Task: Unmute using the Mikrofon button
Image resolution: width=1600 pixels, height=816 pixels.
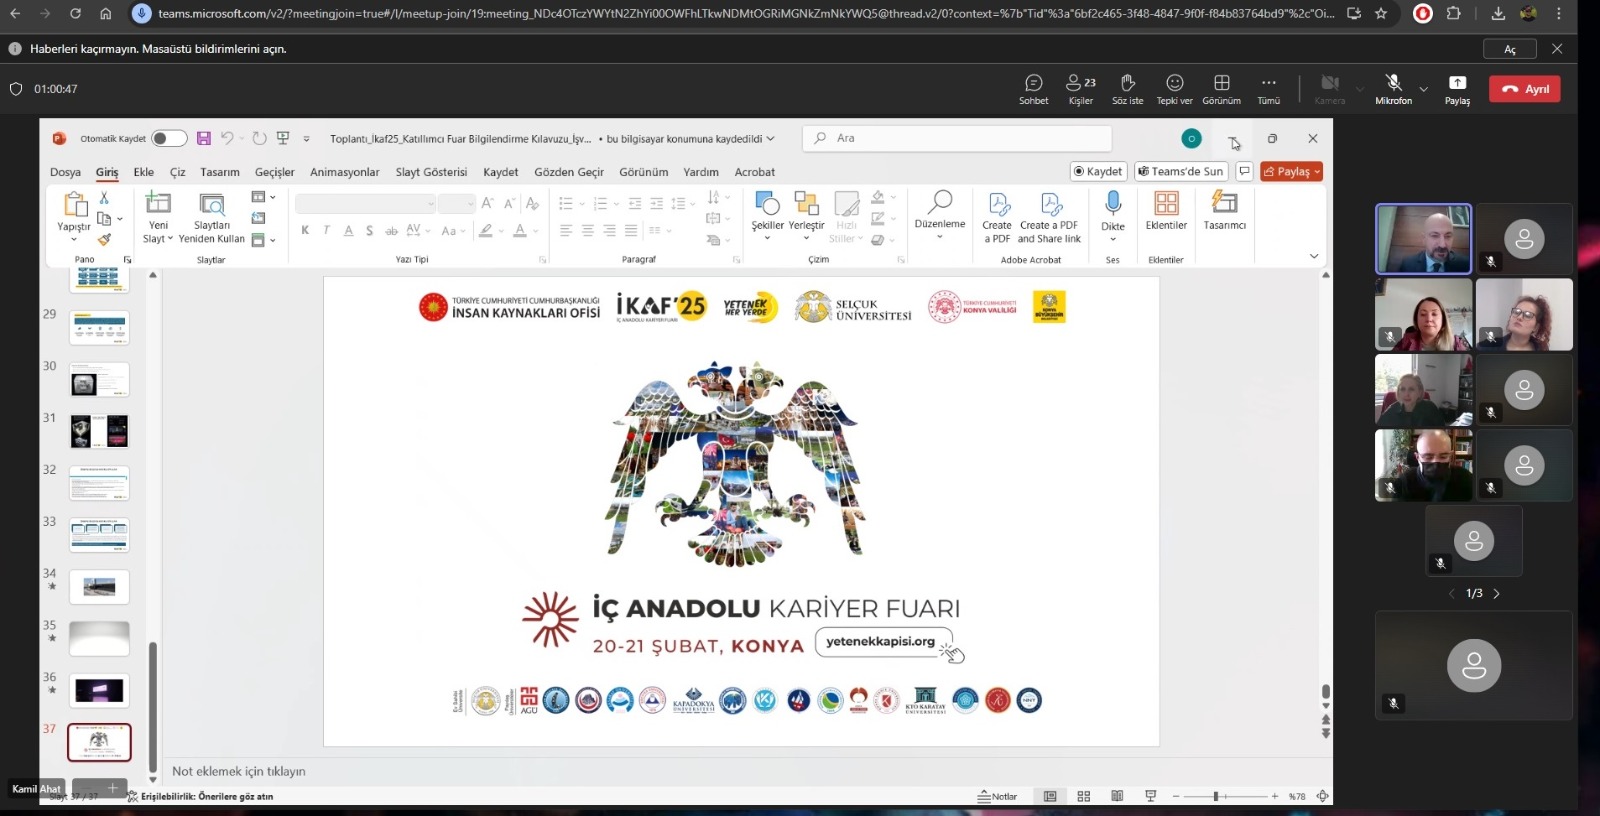Action: [x=1393, y=88]
